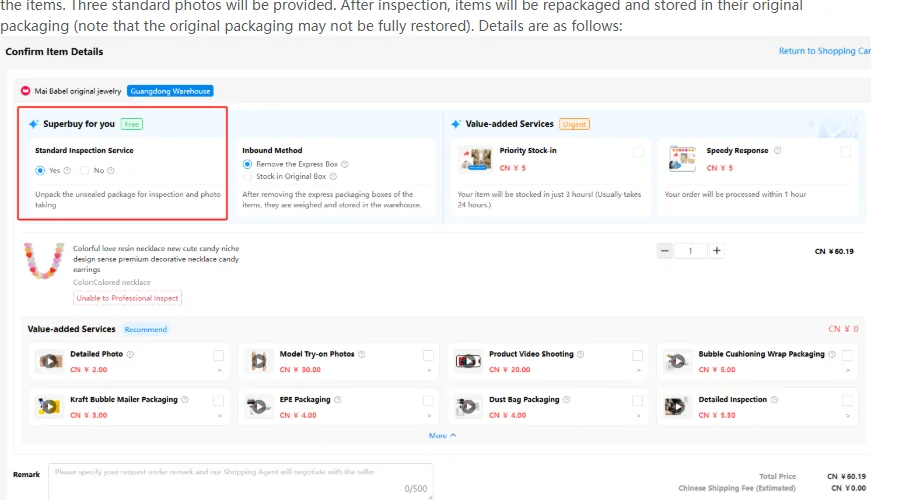Screen dimensions: 905x500
Task: Decrease item quantity with minus button
Action: 664,251
